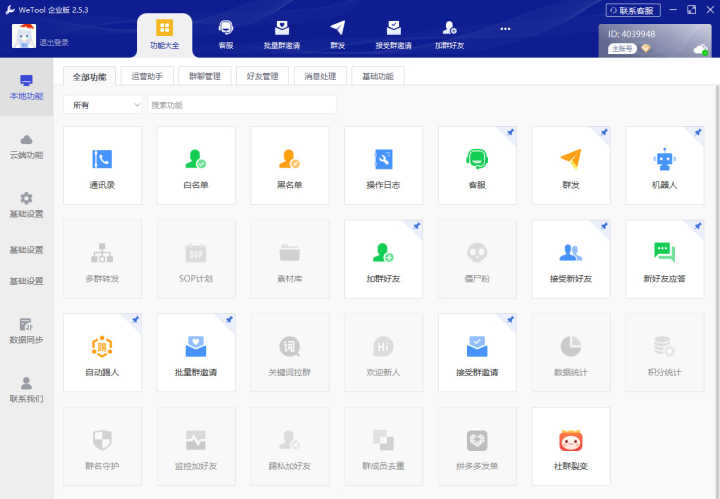The height and width of the screenshot is (499, 720).
Task: Switch to the 好友管理 tab
Action: (263, 76)
